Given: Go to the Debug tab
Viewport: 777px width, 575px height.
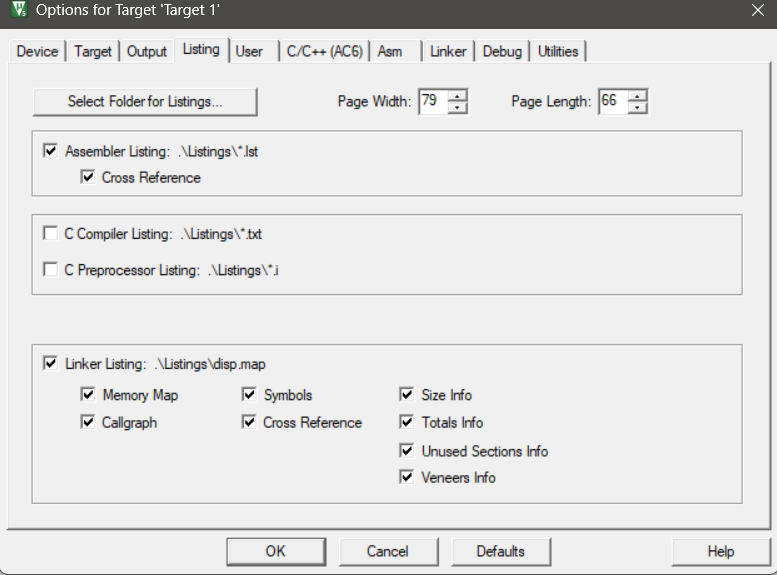Looking at the screenshot, I should point(502,51).
